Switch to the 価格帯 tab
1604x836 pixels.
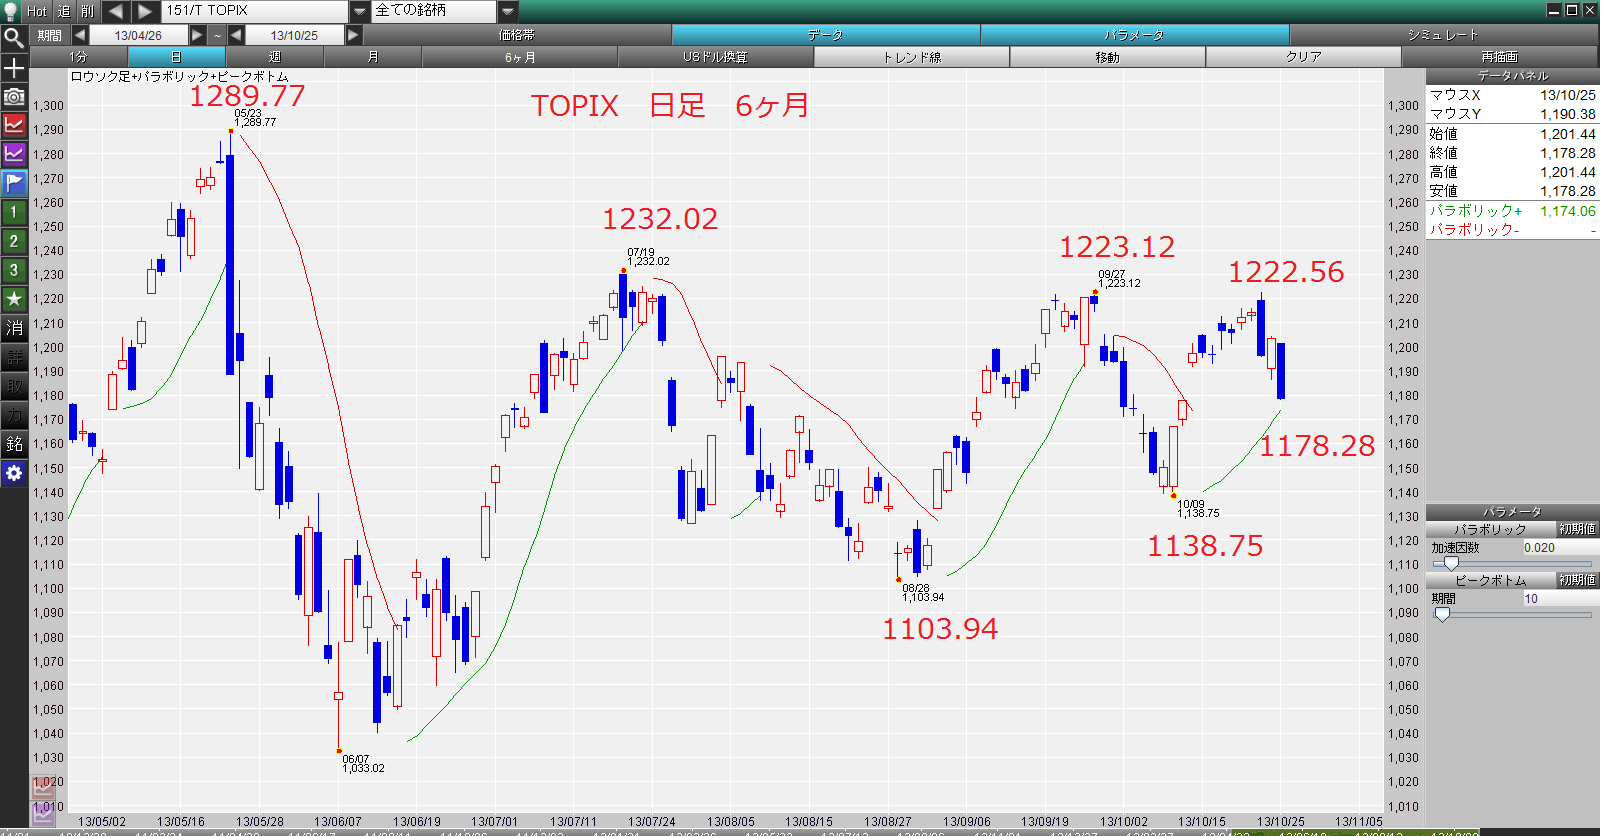517,35
